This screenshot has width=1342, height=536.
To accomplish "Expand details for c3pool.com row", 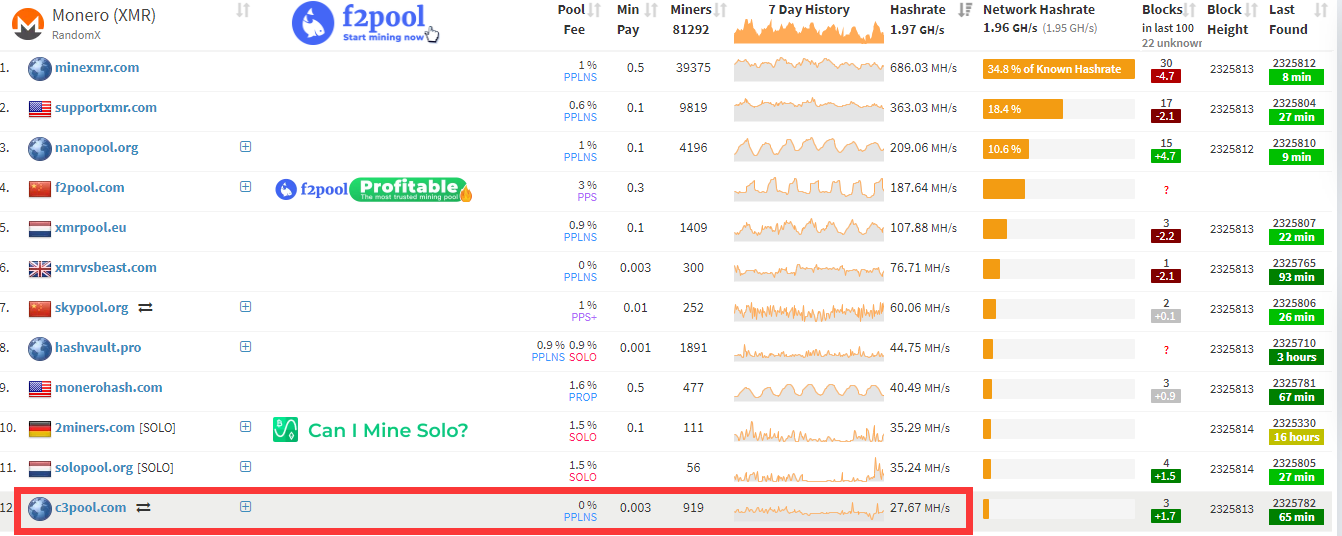I will click(246, 507).
